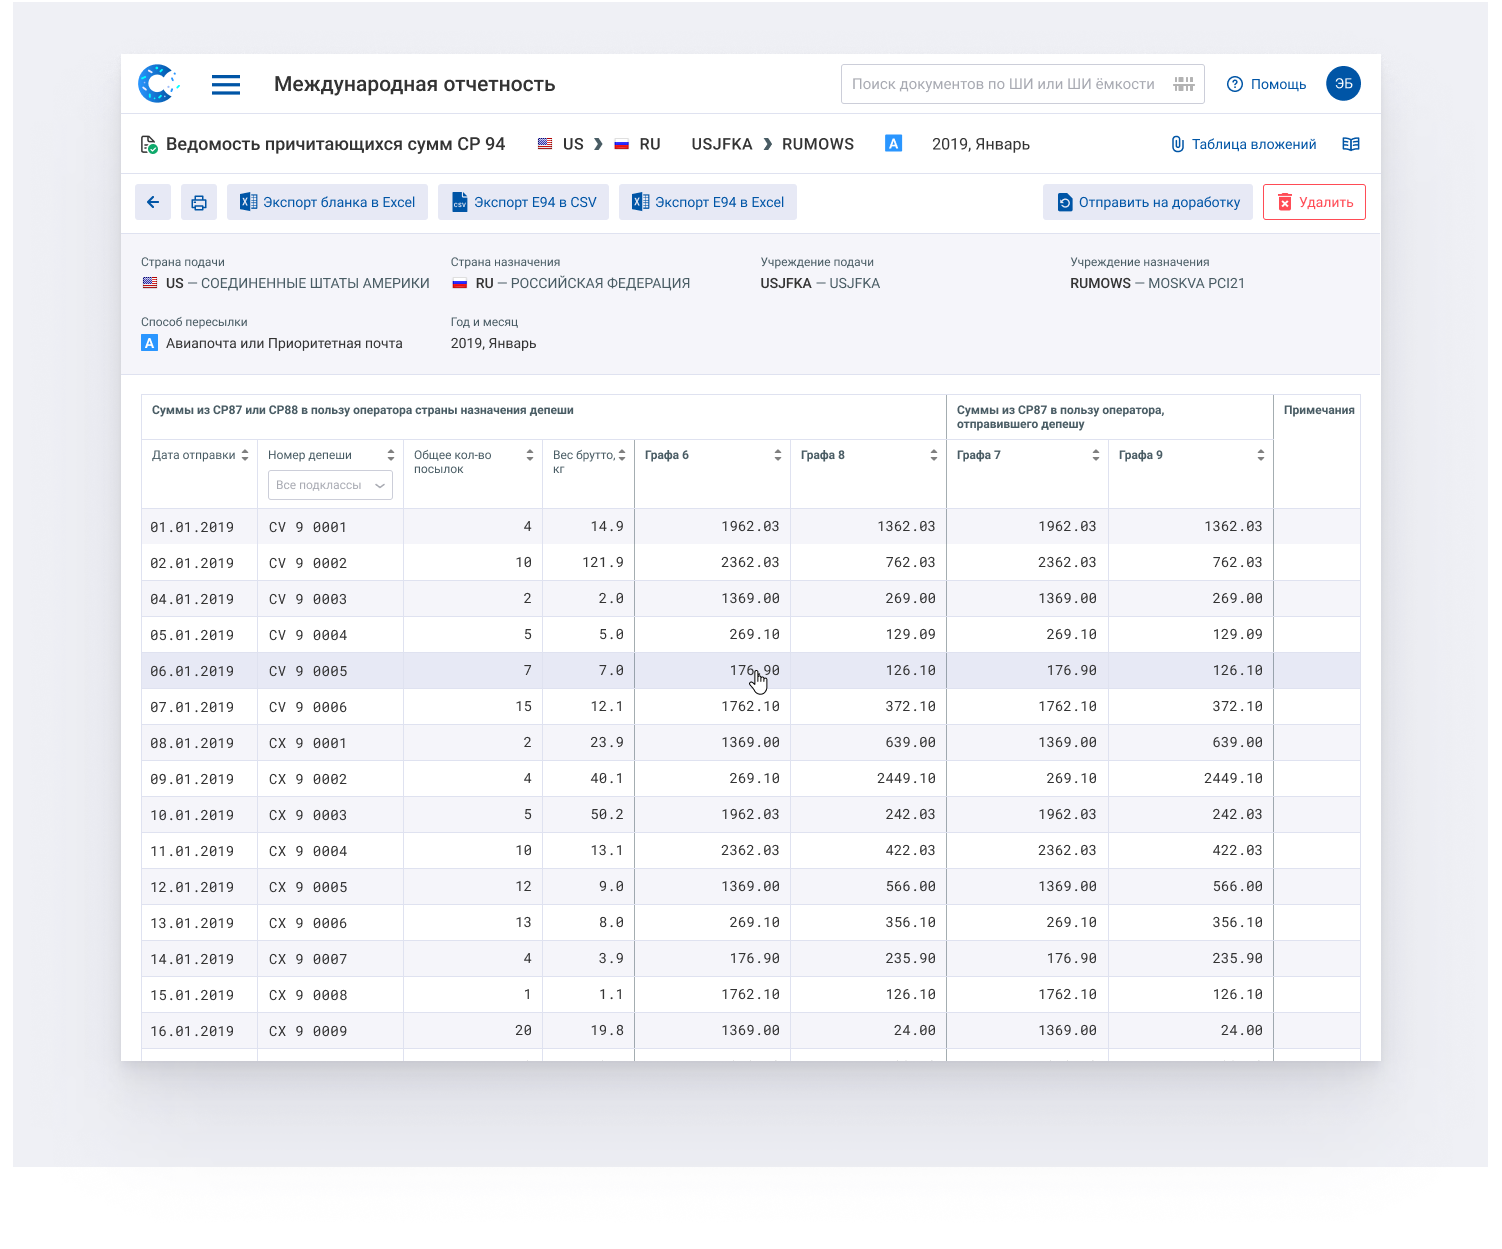
Task: Open the book icon next to attachments table
Action: point(1351,144)
